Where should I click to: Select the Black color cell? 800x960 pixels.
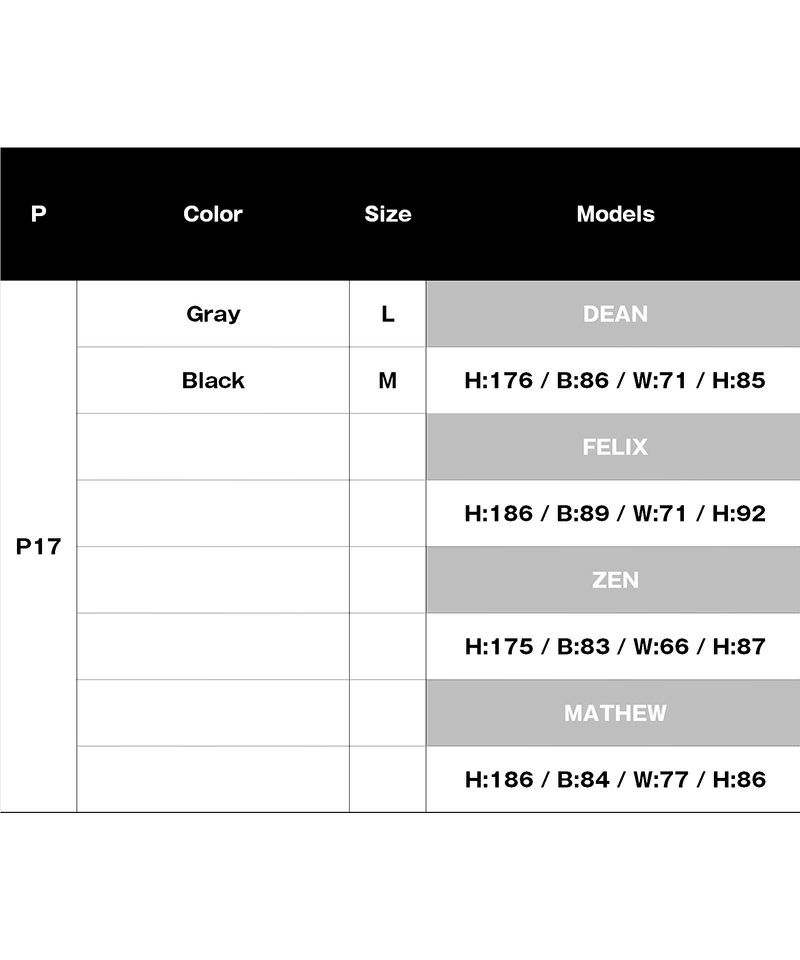pos(213,381)
